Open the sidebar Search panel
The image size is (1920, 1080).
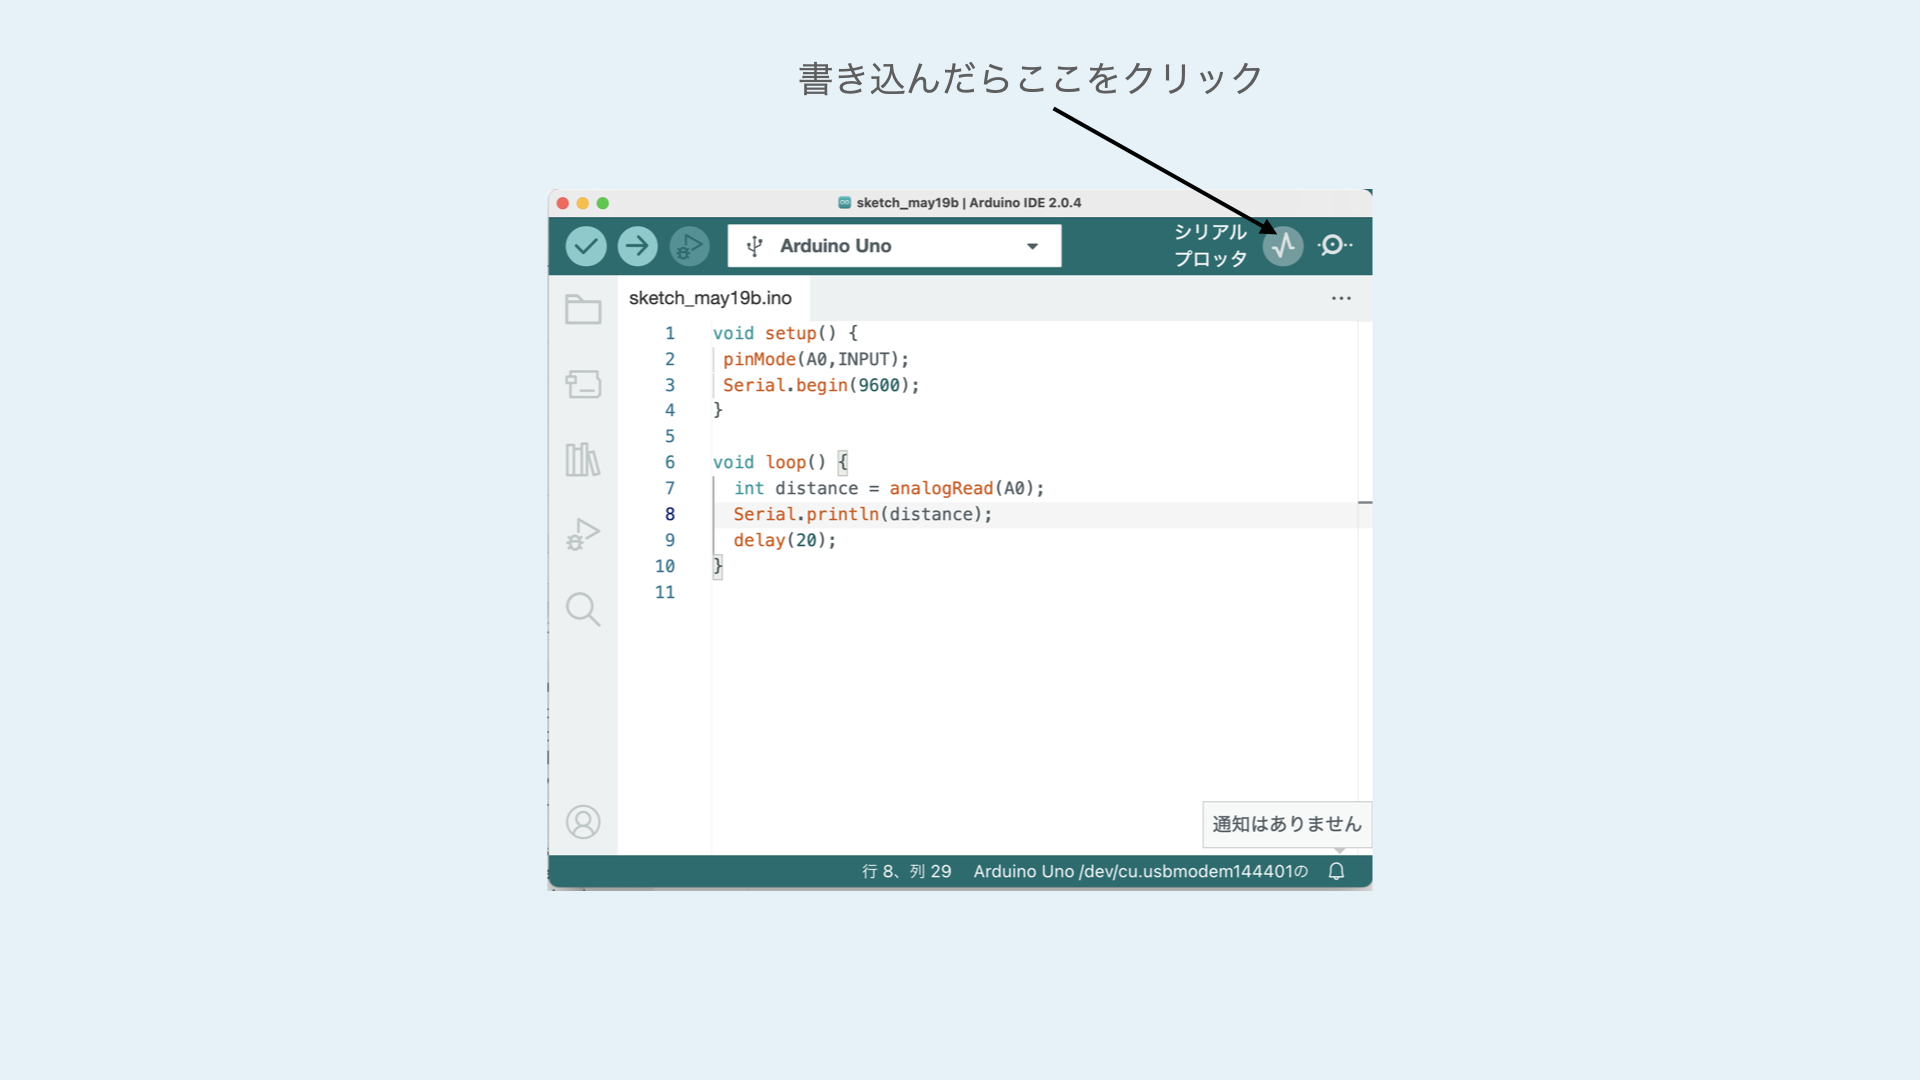click(x=583, y=609)
